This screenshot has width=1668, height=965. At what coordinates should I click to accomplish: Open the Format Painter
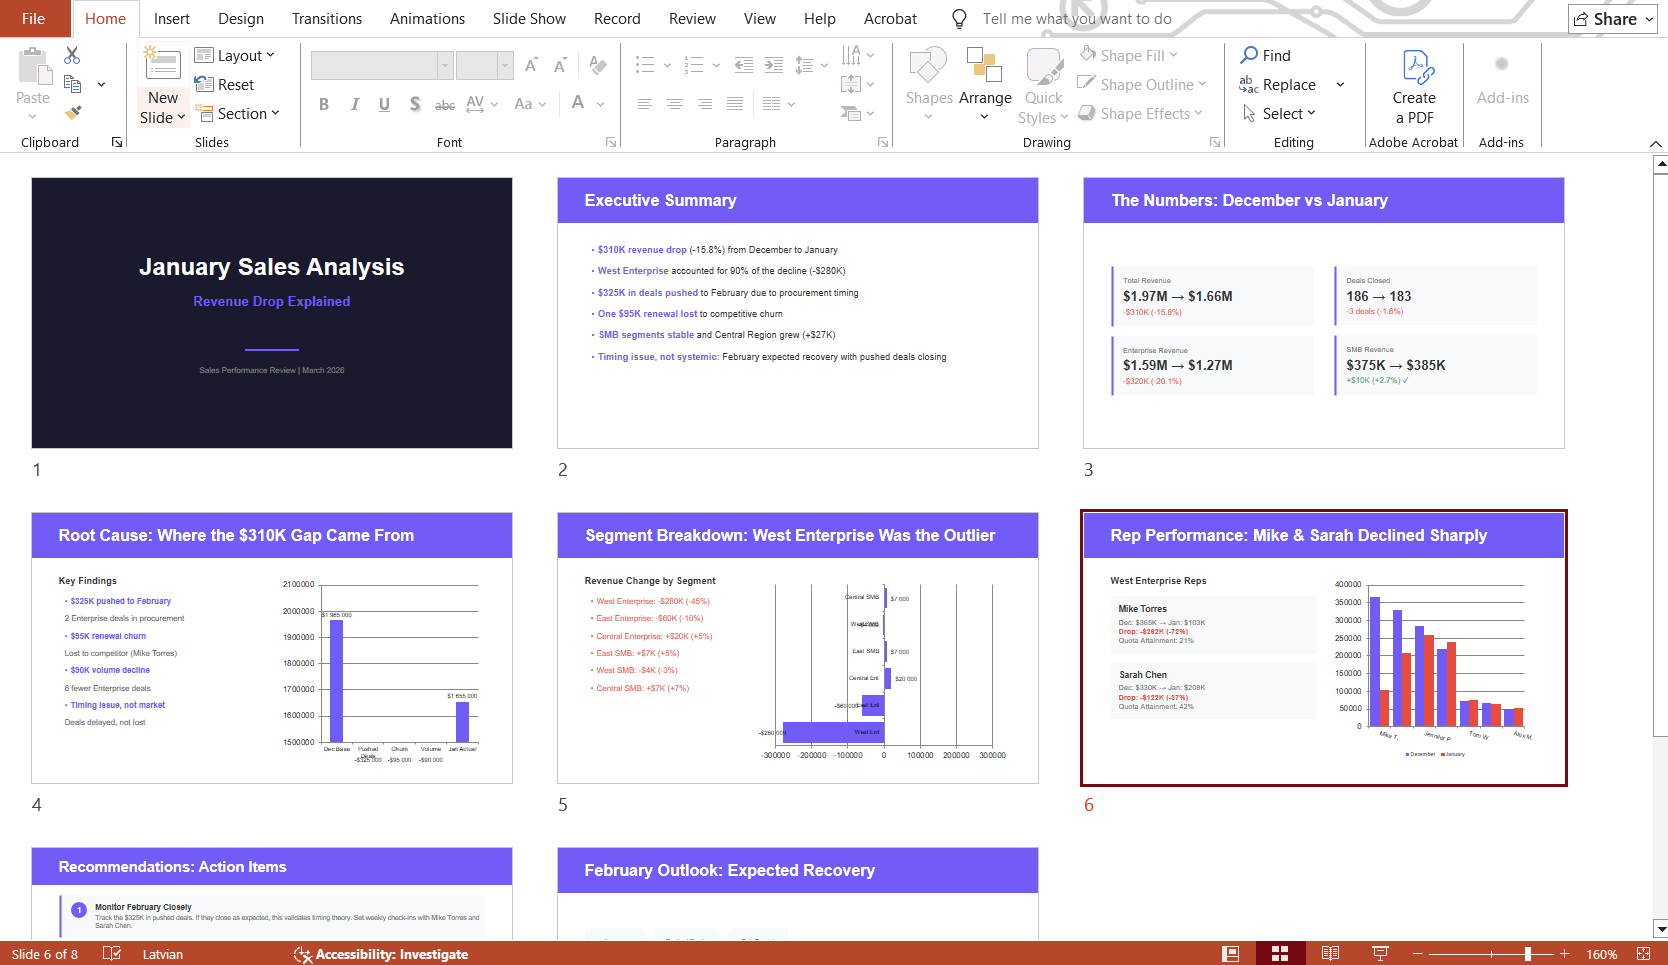(71, 113)
